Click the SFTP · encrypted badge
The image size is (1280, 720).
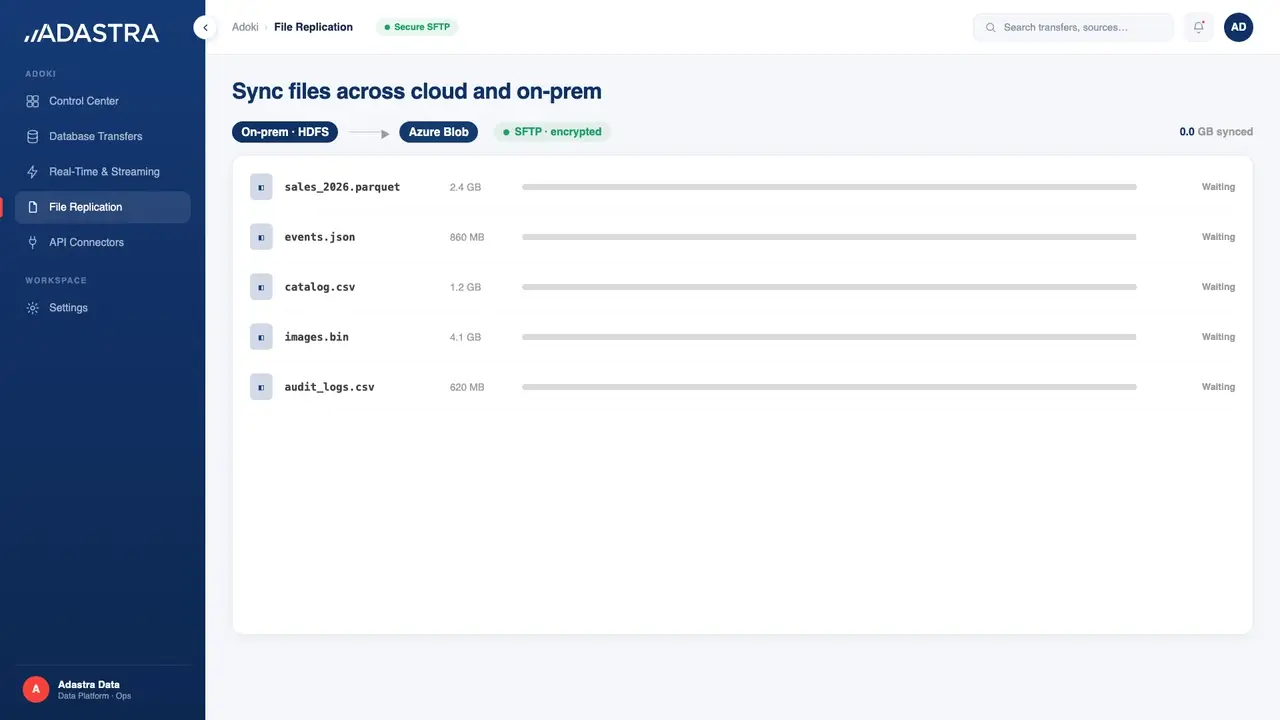(x=552, y=132)
